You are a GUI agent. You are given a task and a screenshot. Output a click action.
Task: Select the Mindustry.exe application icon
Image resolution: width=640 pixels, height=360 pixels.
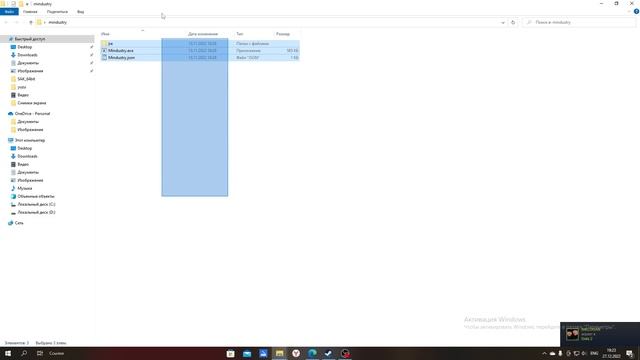(x=104, y=51)
